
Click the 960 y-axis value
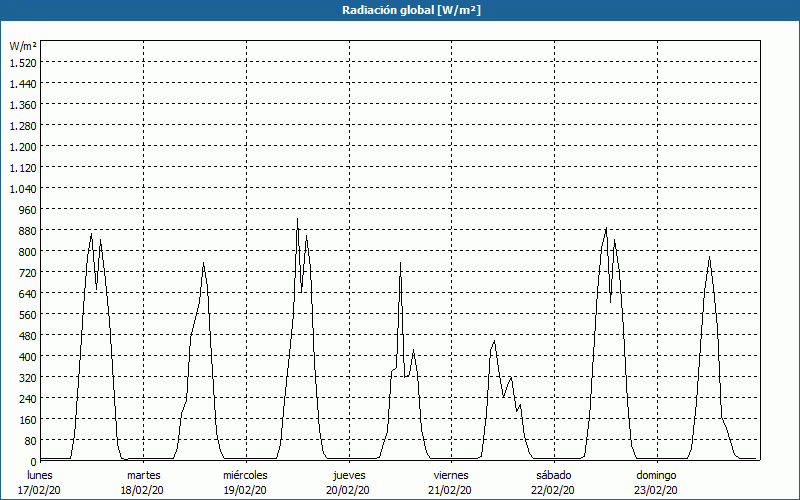28,210
